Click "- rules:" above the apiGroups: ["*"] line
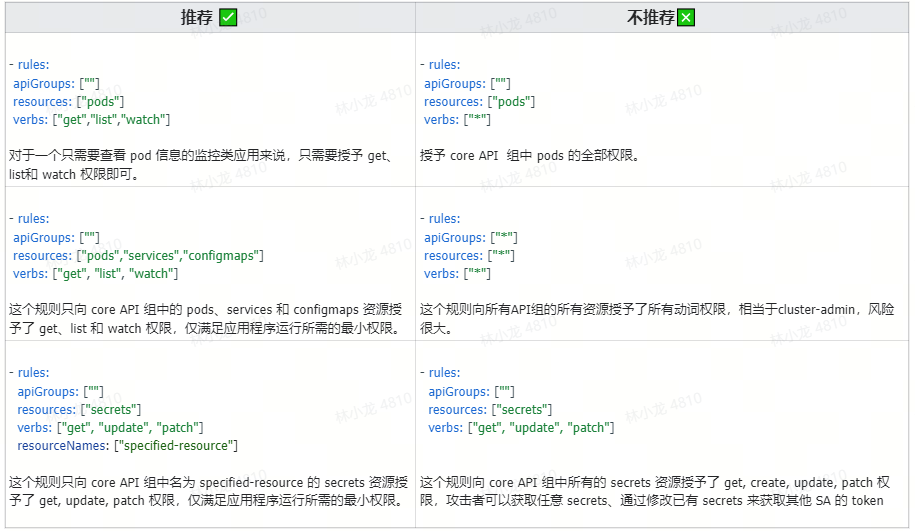 coord(440,219)
